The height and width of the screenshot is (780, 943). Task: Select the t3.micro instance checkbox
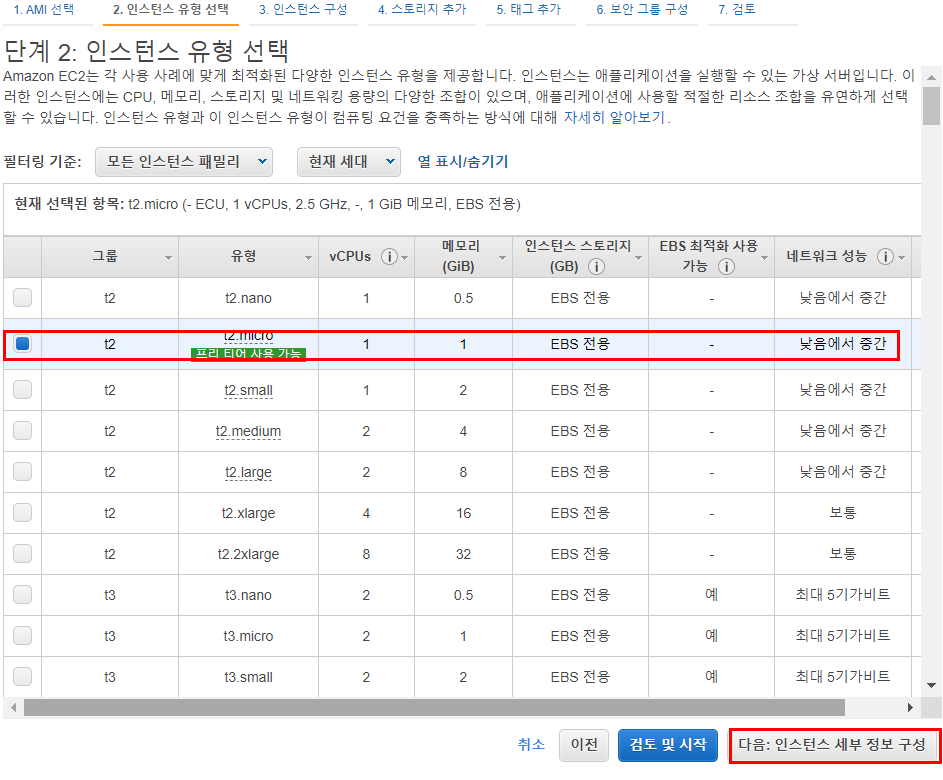23,636
